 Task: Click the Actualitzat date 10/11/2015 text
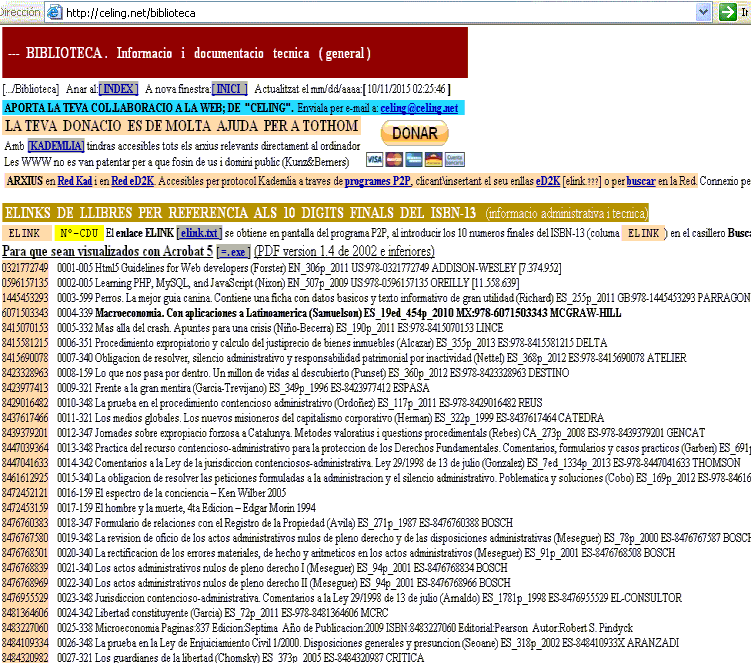[352, 89]
